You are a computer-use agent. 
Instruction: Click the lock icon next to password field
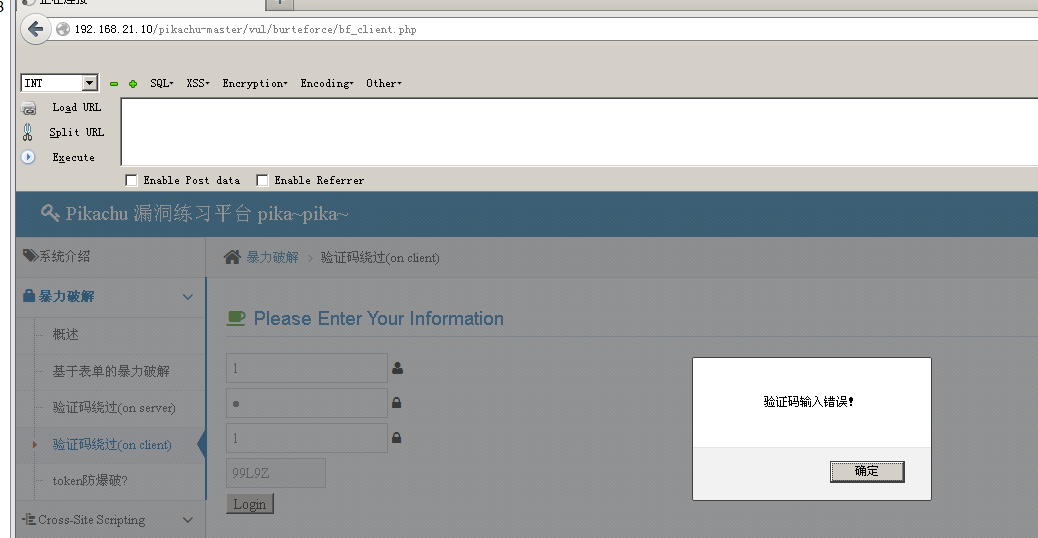(397, 402)
